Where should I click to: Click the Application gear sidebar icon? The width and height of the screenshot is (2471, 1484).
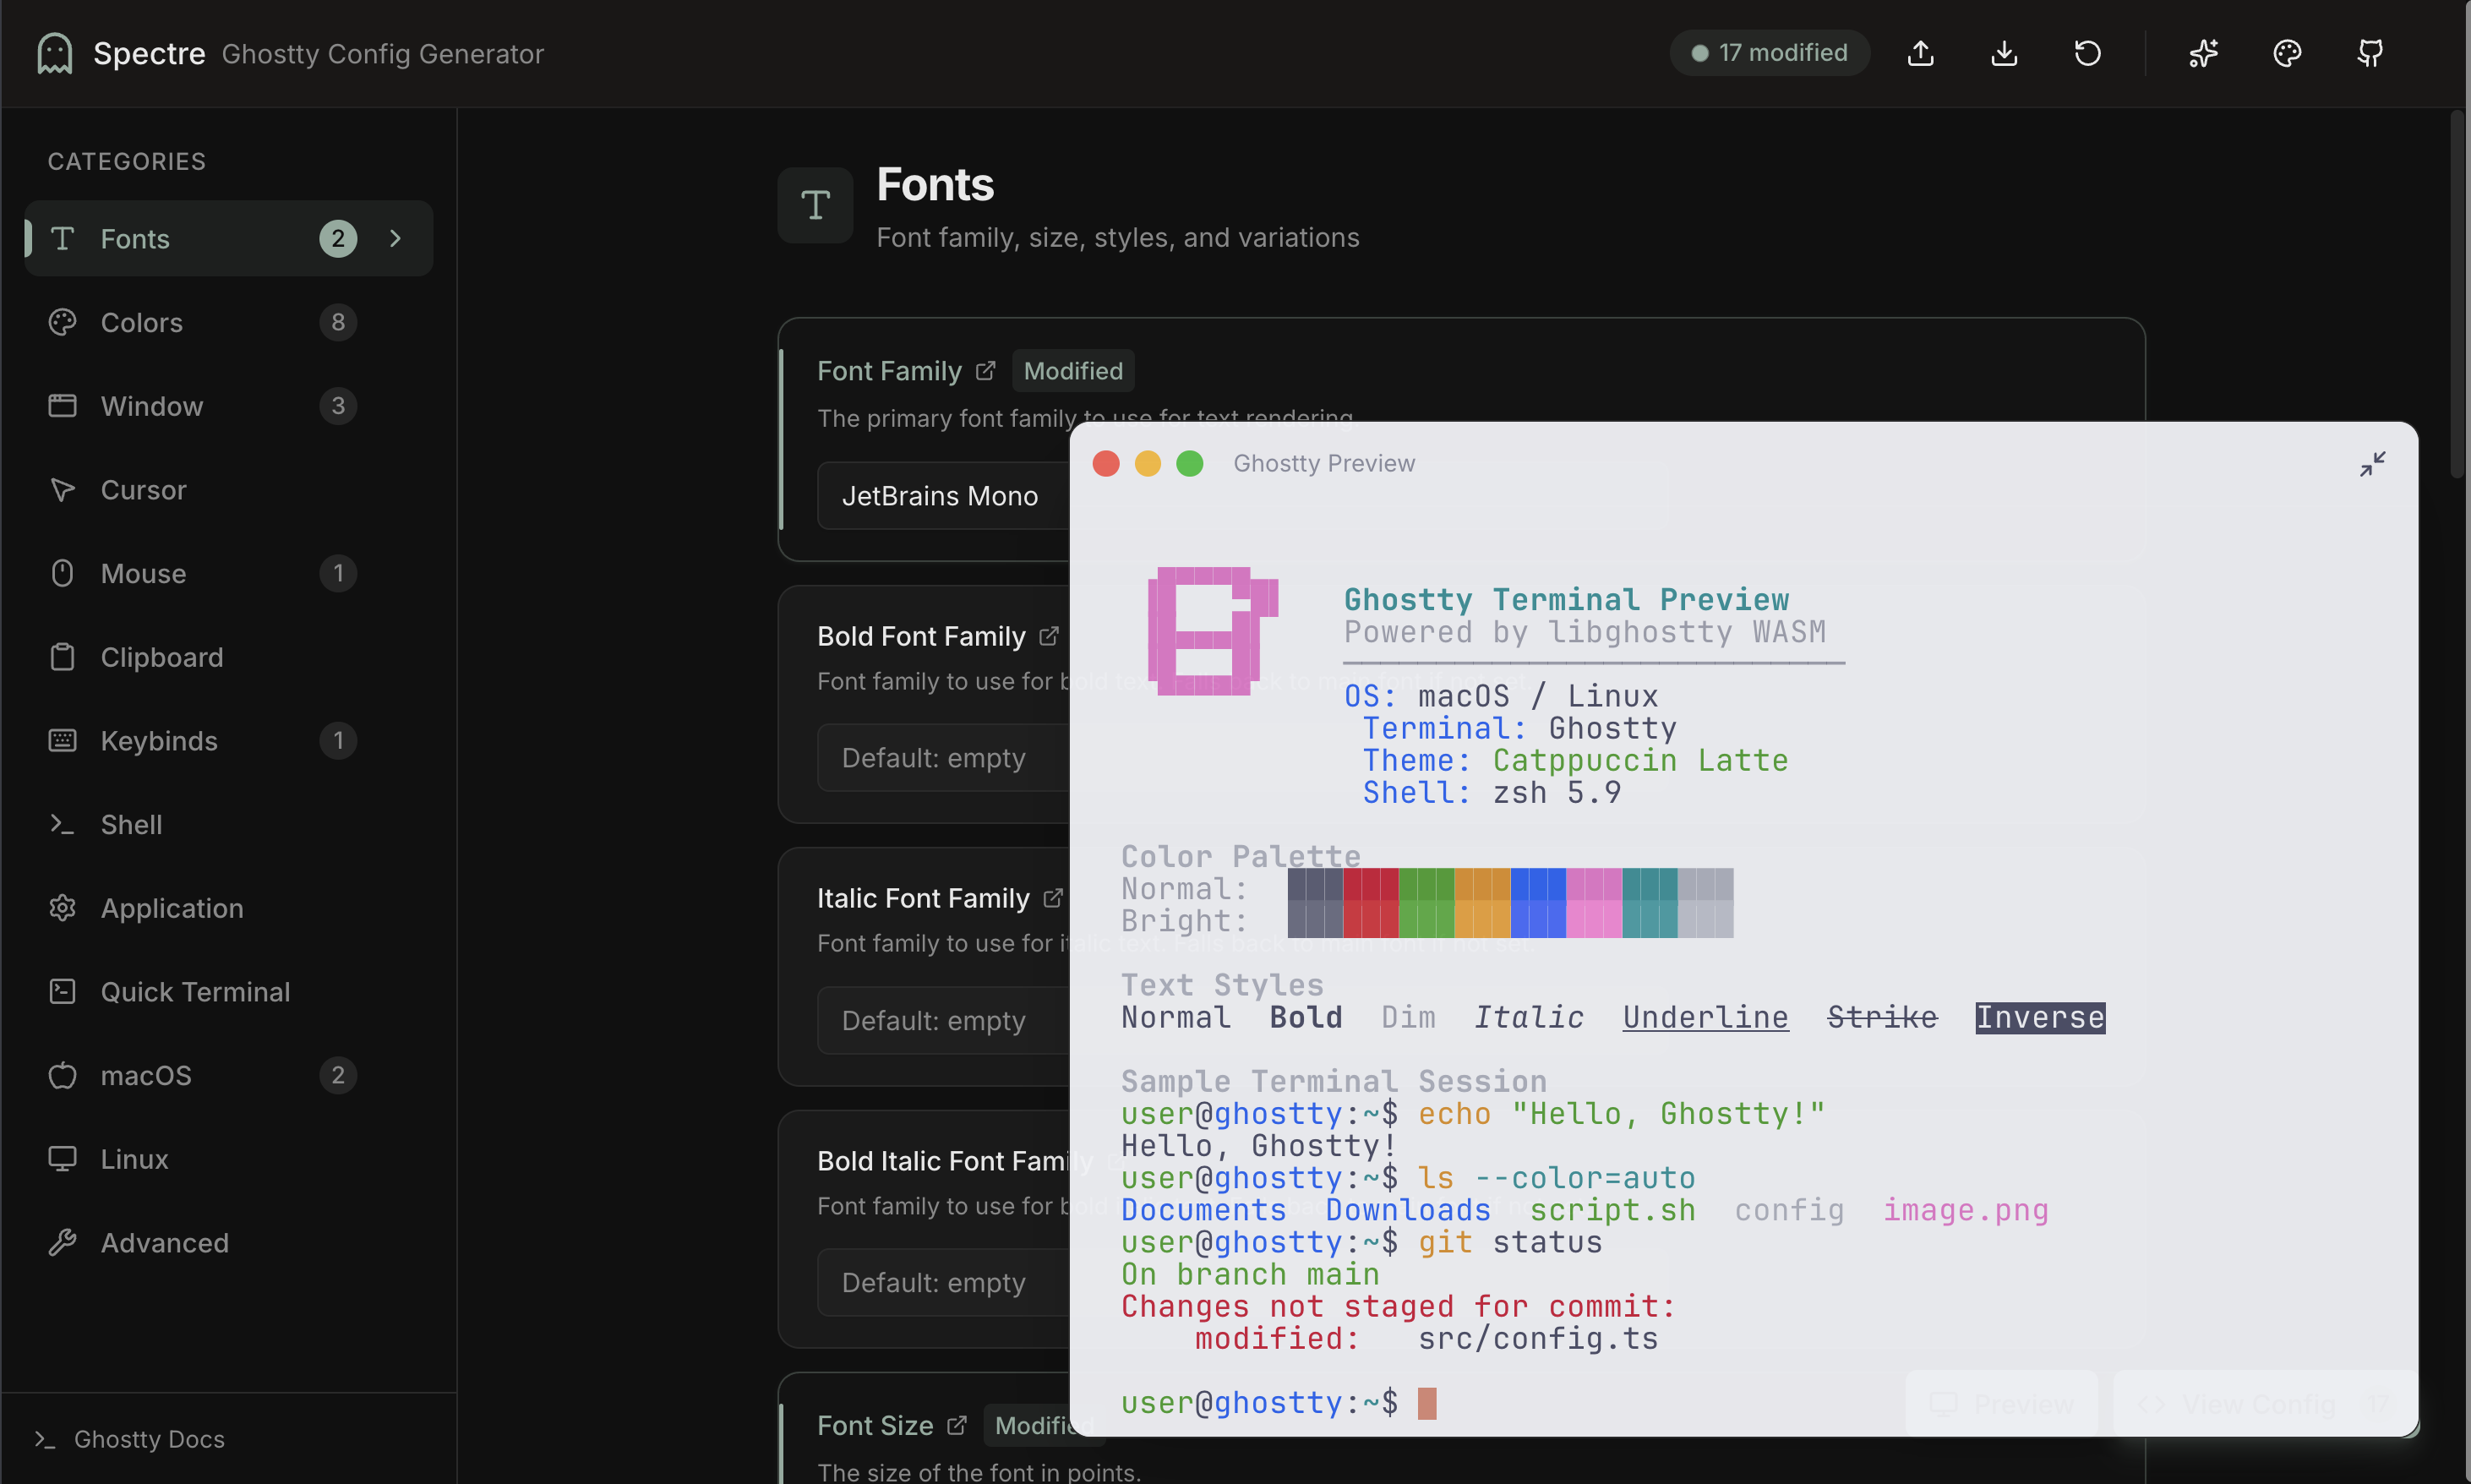point(62,908)
